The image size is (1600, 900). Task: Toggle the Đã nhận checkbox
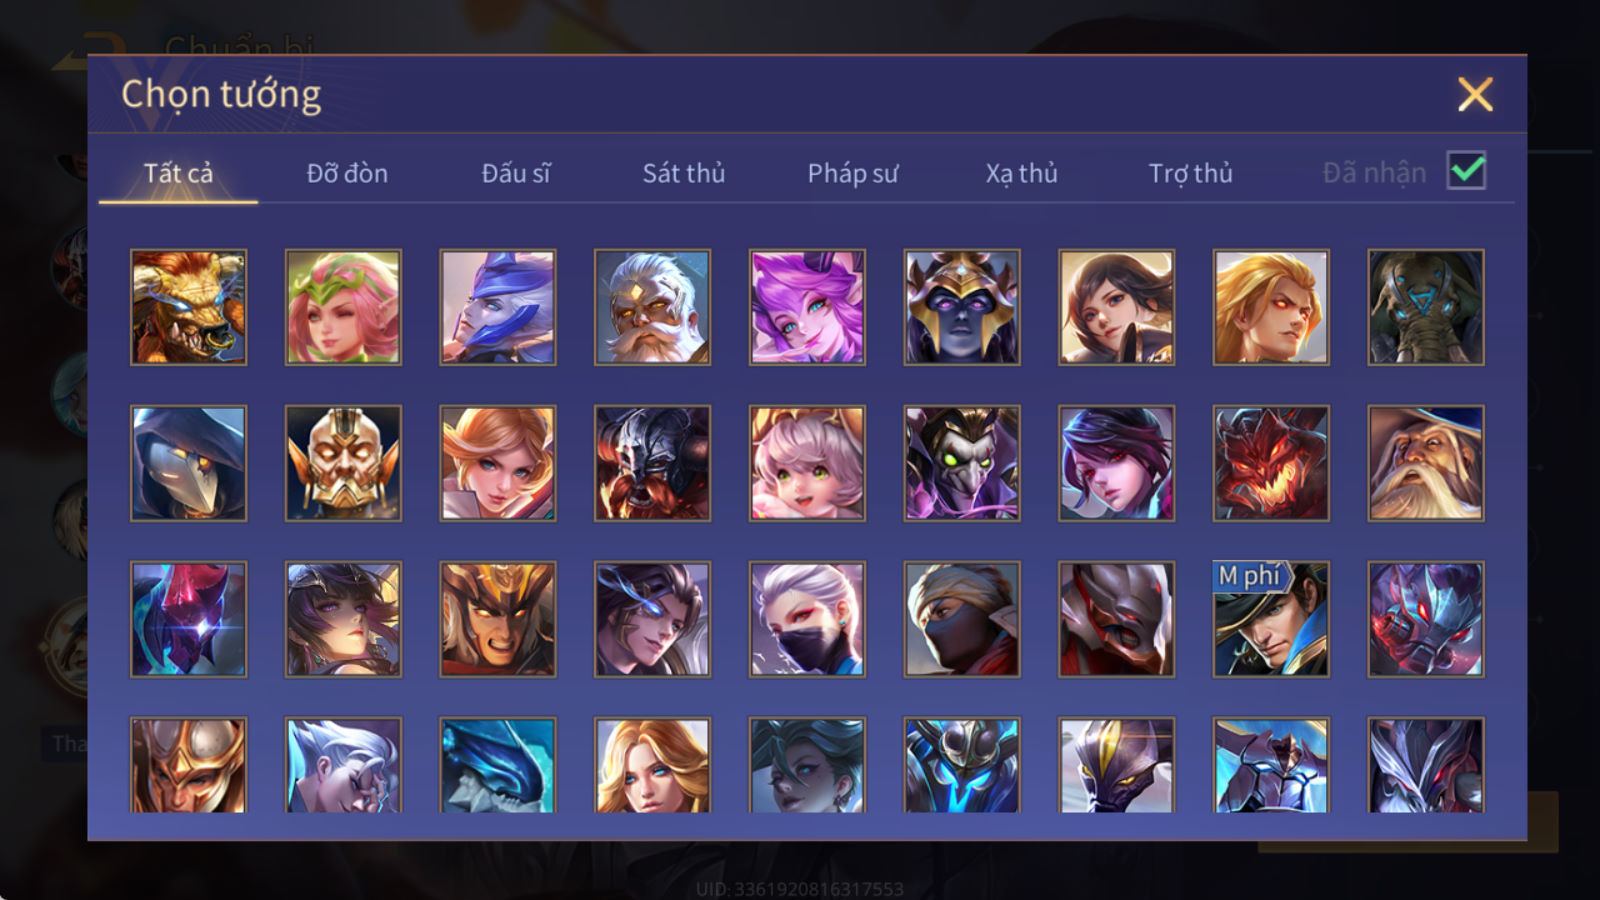[x=1466, y=171]
